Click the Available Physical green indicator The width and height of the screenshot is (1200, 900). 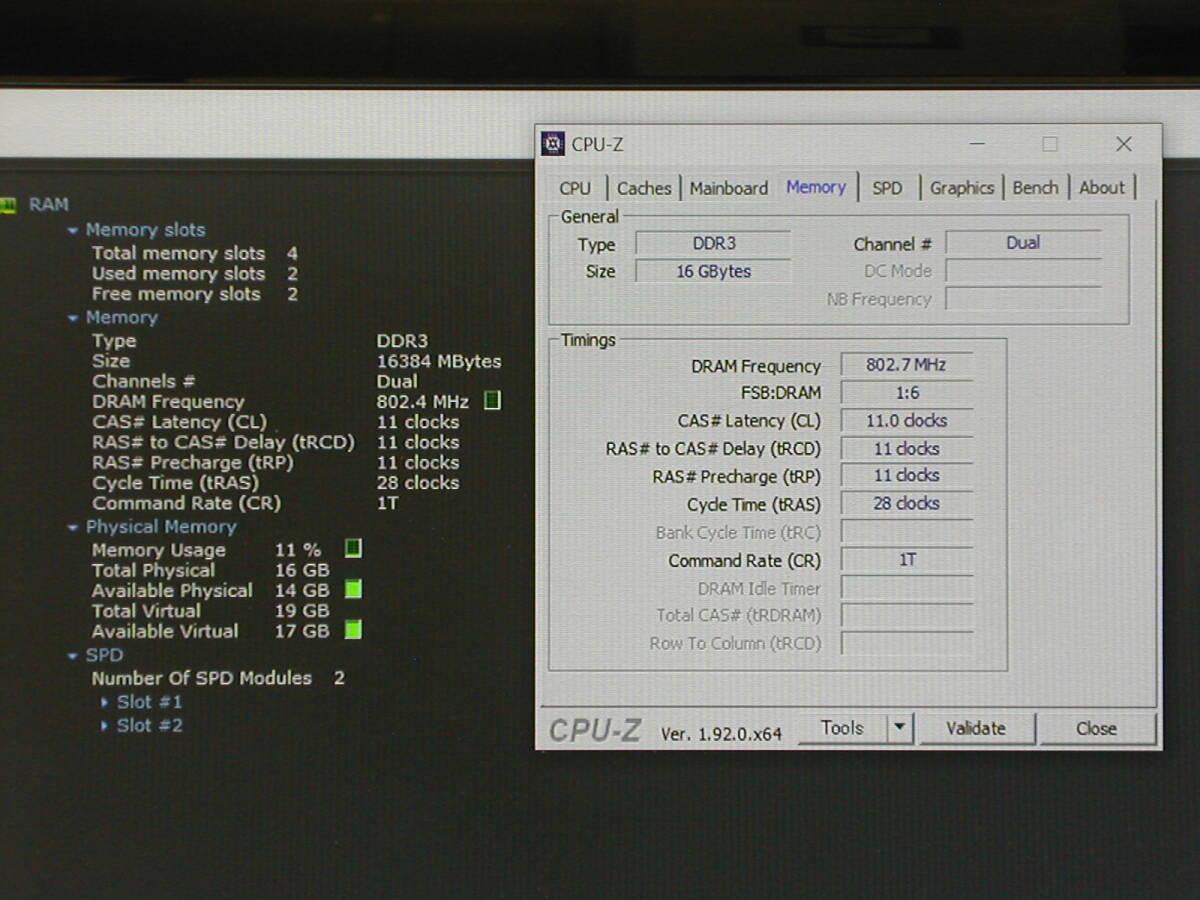353,589
